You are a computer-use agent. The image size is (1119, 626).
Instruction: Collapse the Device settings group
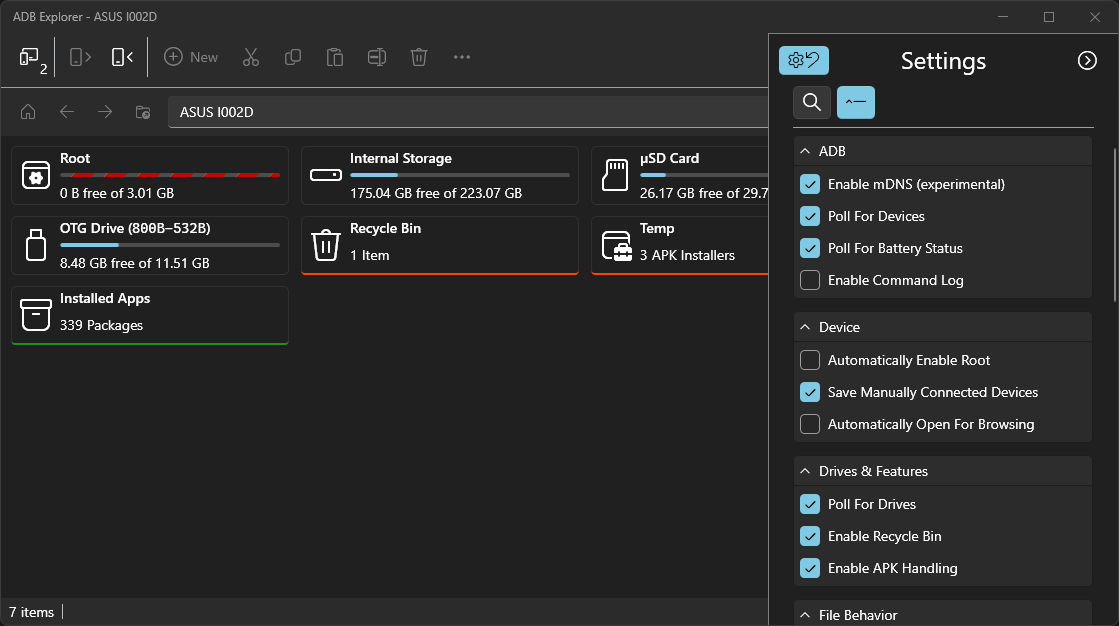pos(943,327)
